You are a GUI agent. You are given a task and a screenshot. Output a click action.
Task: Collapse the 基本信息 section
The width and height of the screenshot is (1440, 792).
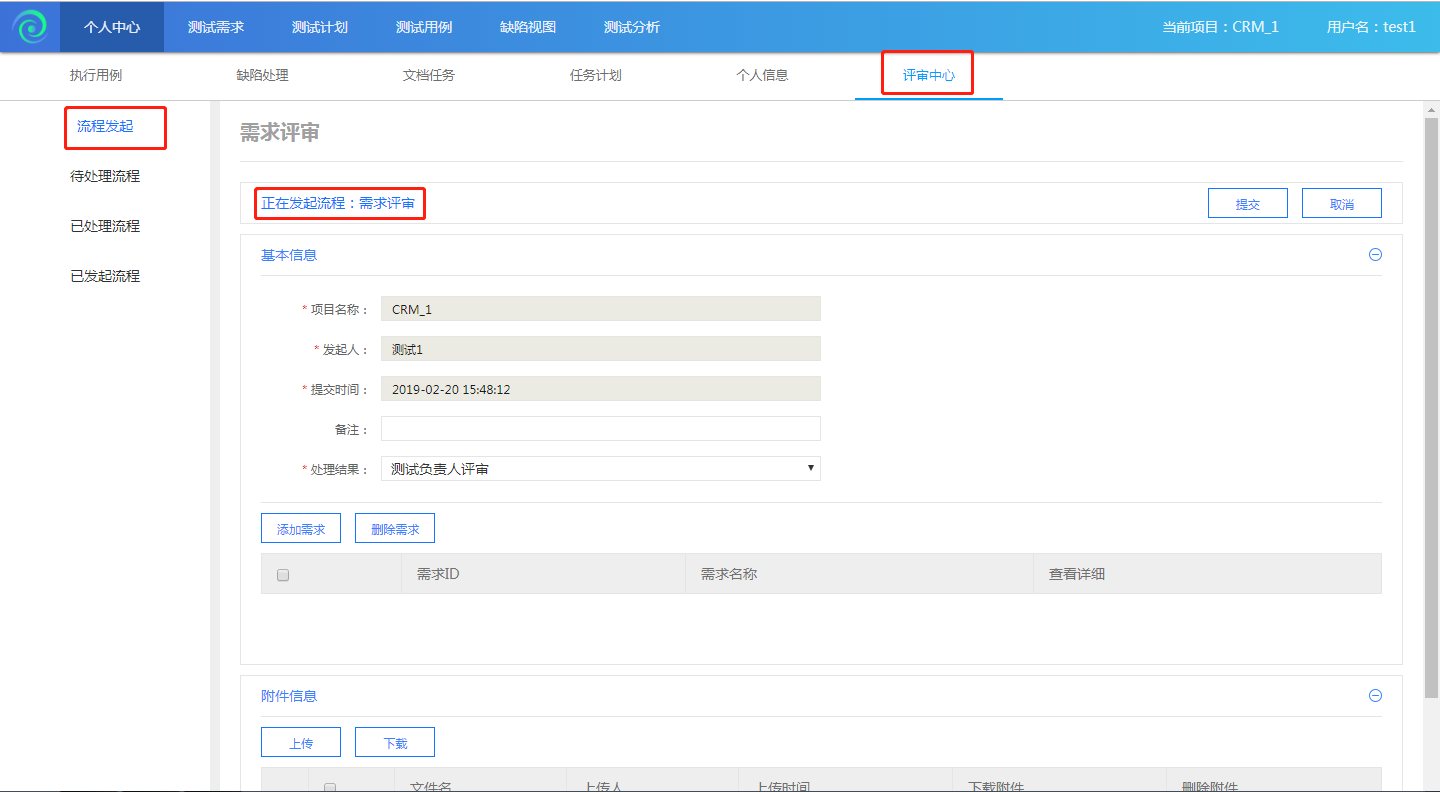[x=1375, y=255]
